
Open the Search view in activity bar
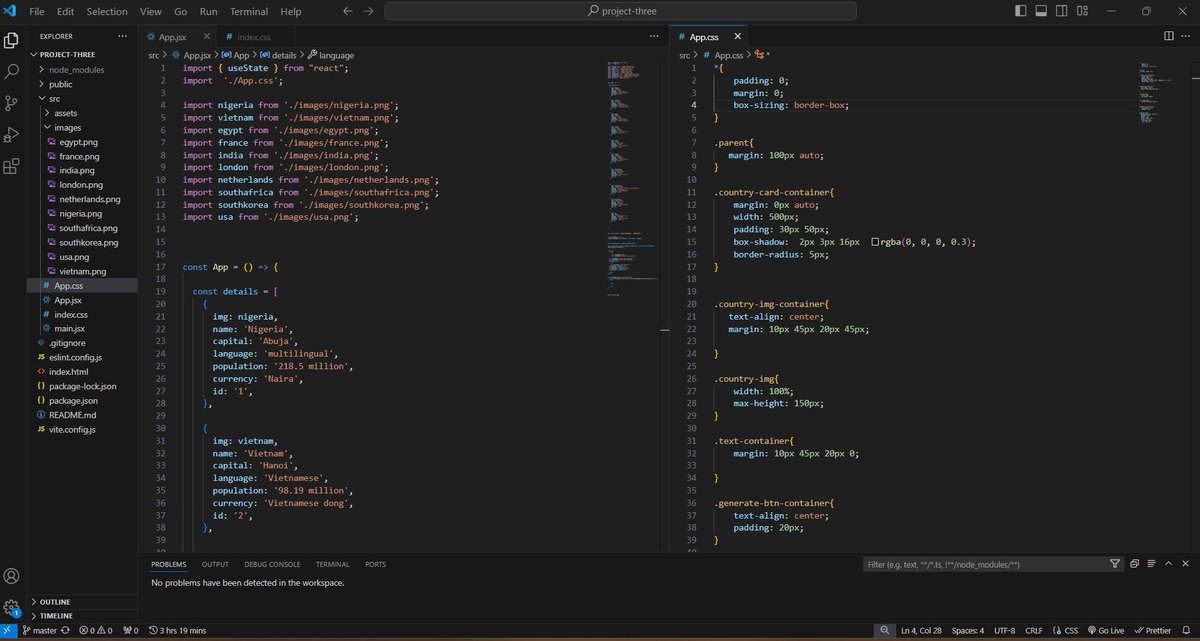pos(12,72)
